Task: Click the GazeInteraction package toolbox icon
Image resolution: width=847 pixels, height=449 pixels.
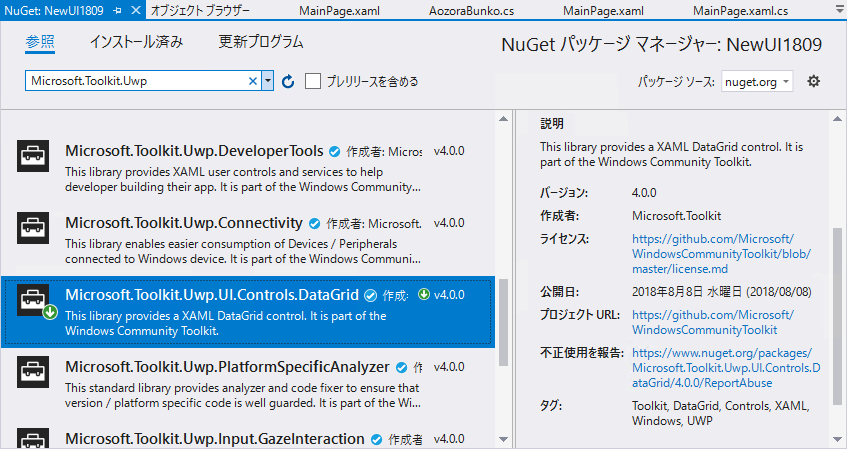Action: (x=33, y=438)
